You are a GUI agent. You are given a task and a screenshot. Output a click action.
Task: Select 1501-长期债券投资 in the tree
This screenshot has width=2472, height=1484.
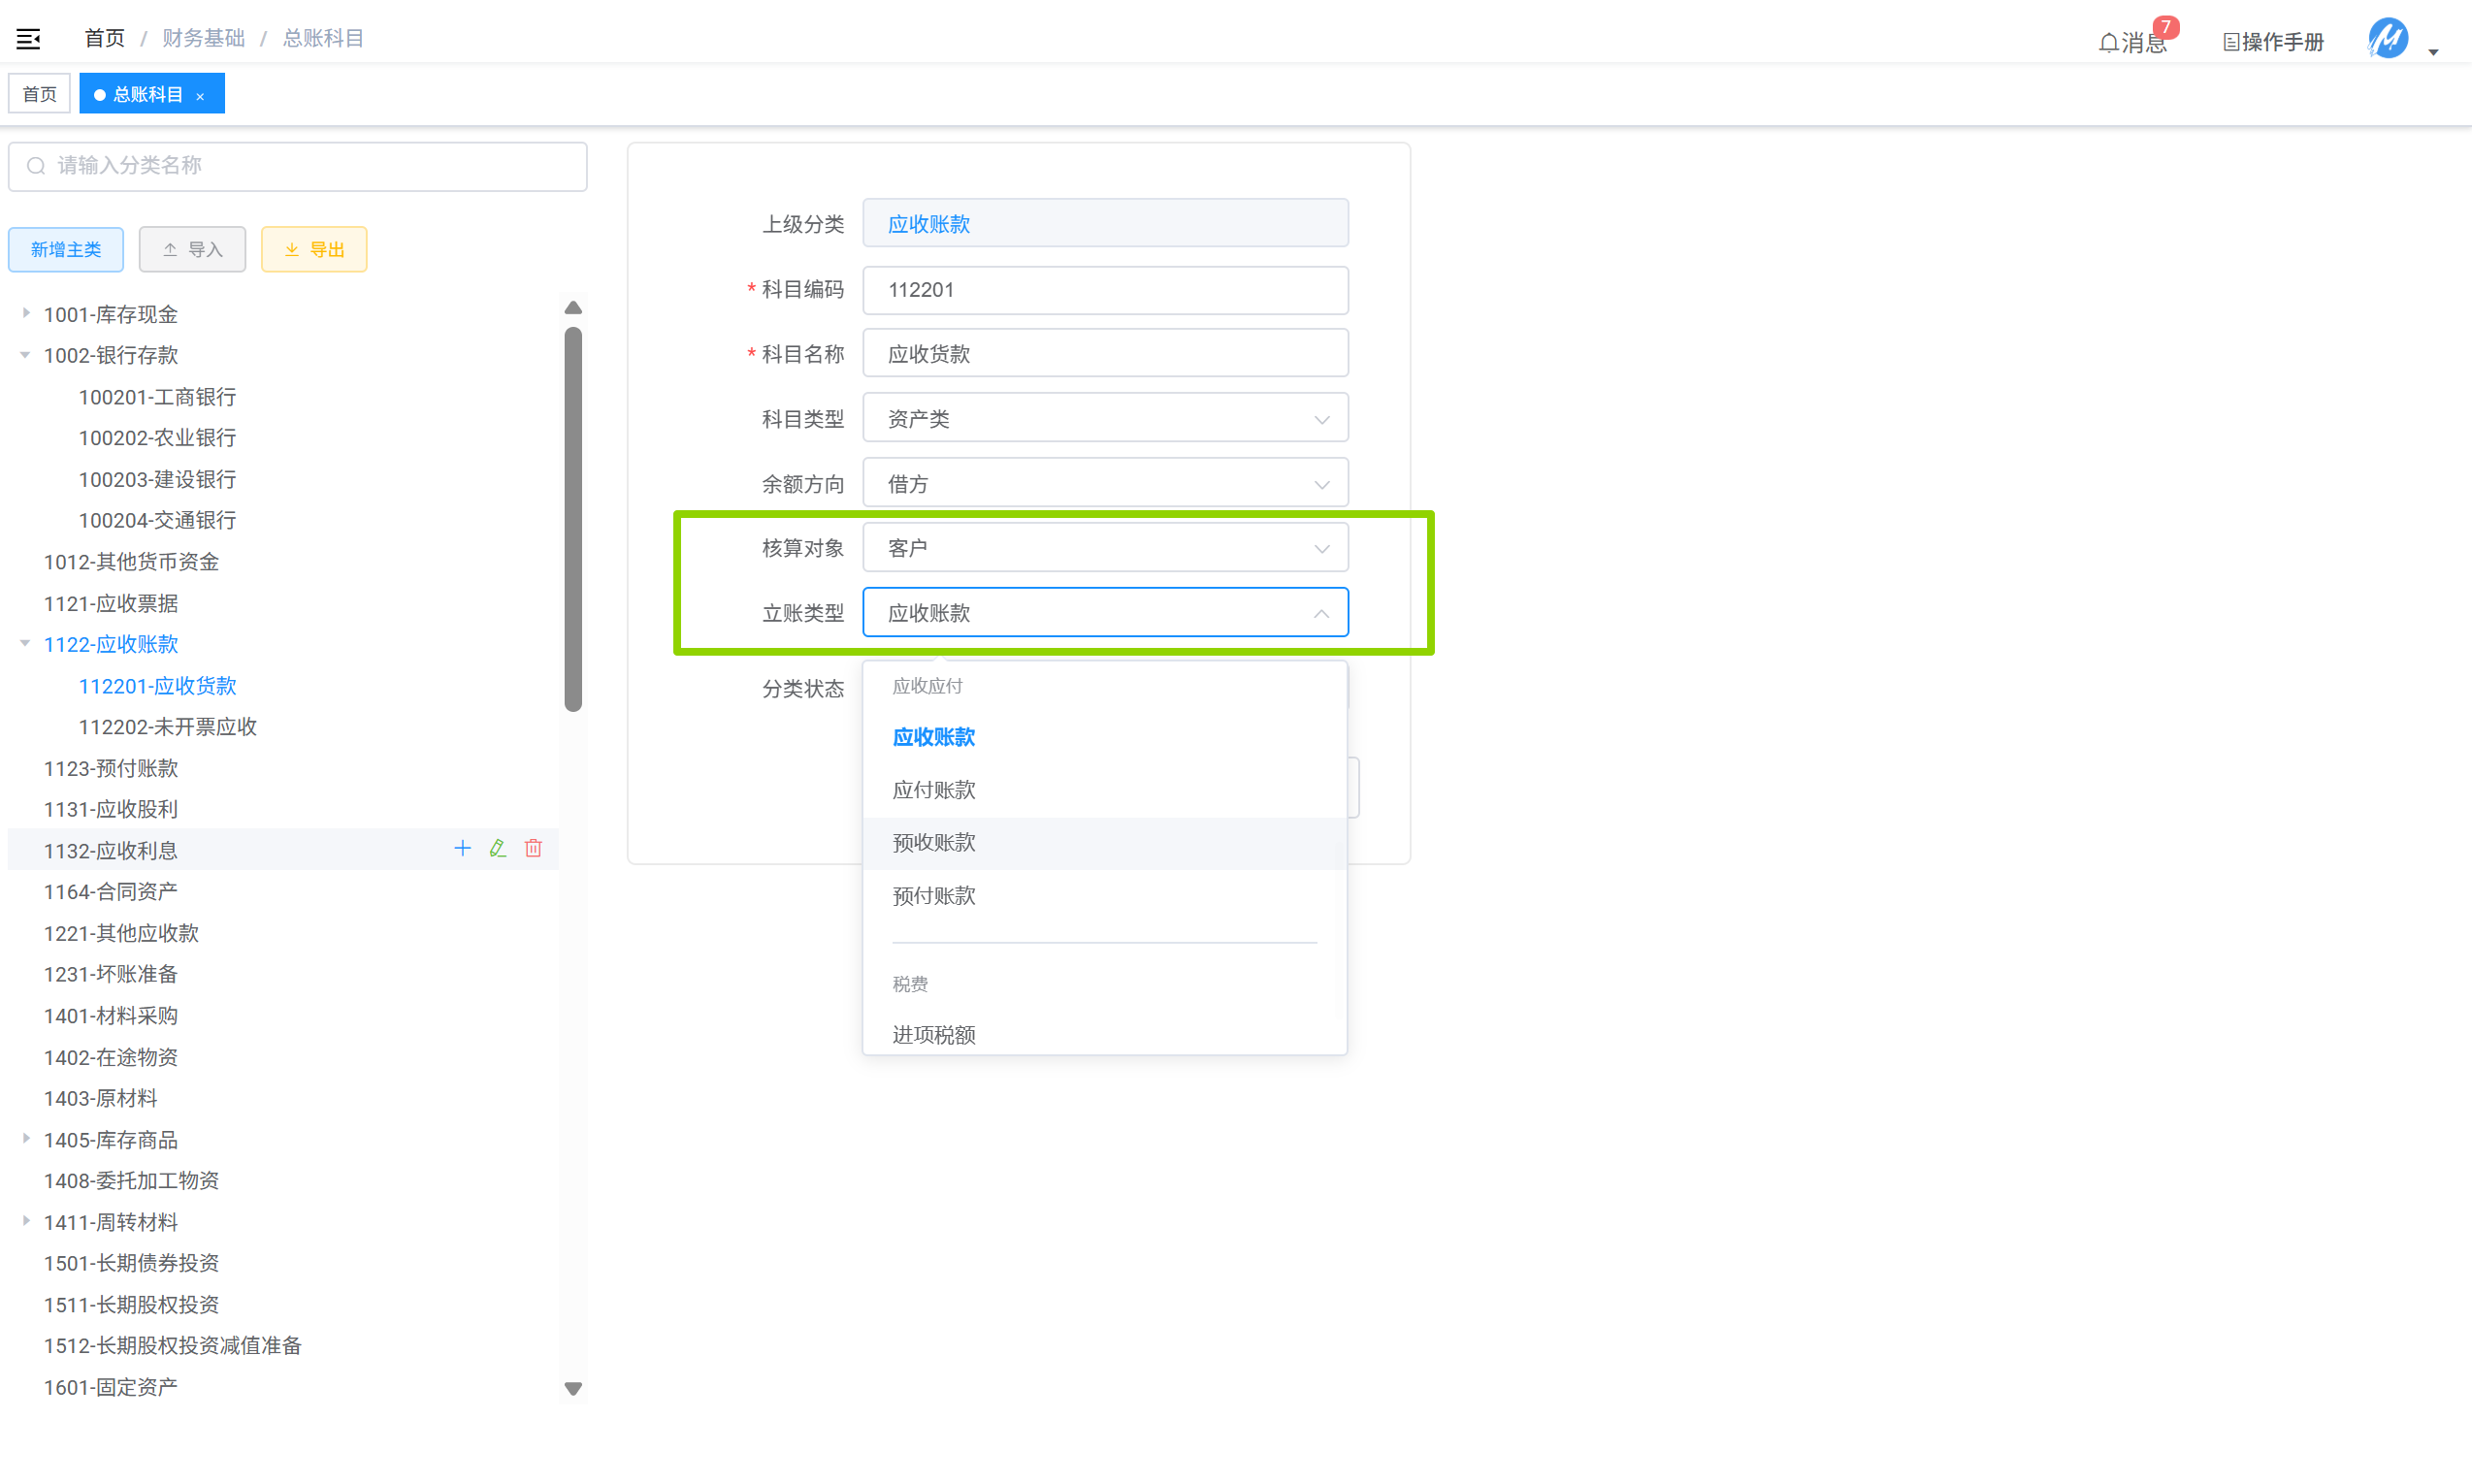[x=131, y=1263]
